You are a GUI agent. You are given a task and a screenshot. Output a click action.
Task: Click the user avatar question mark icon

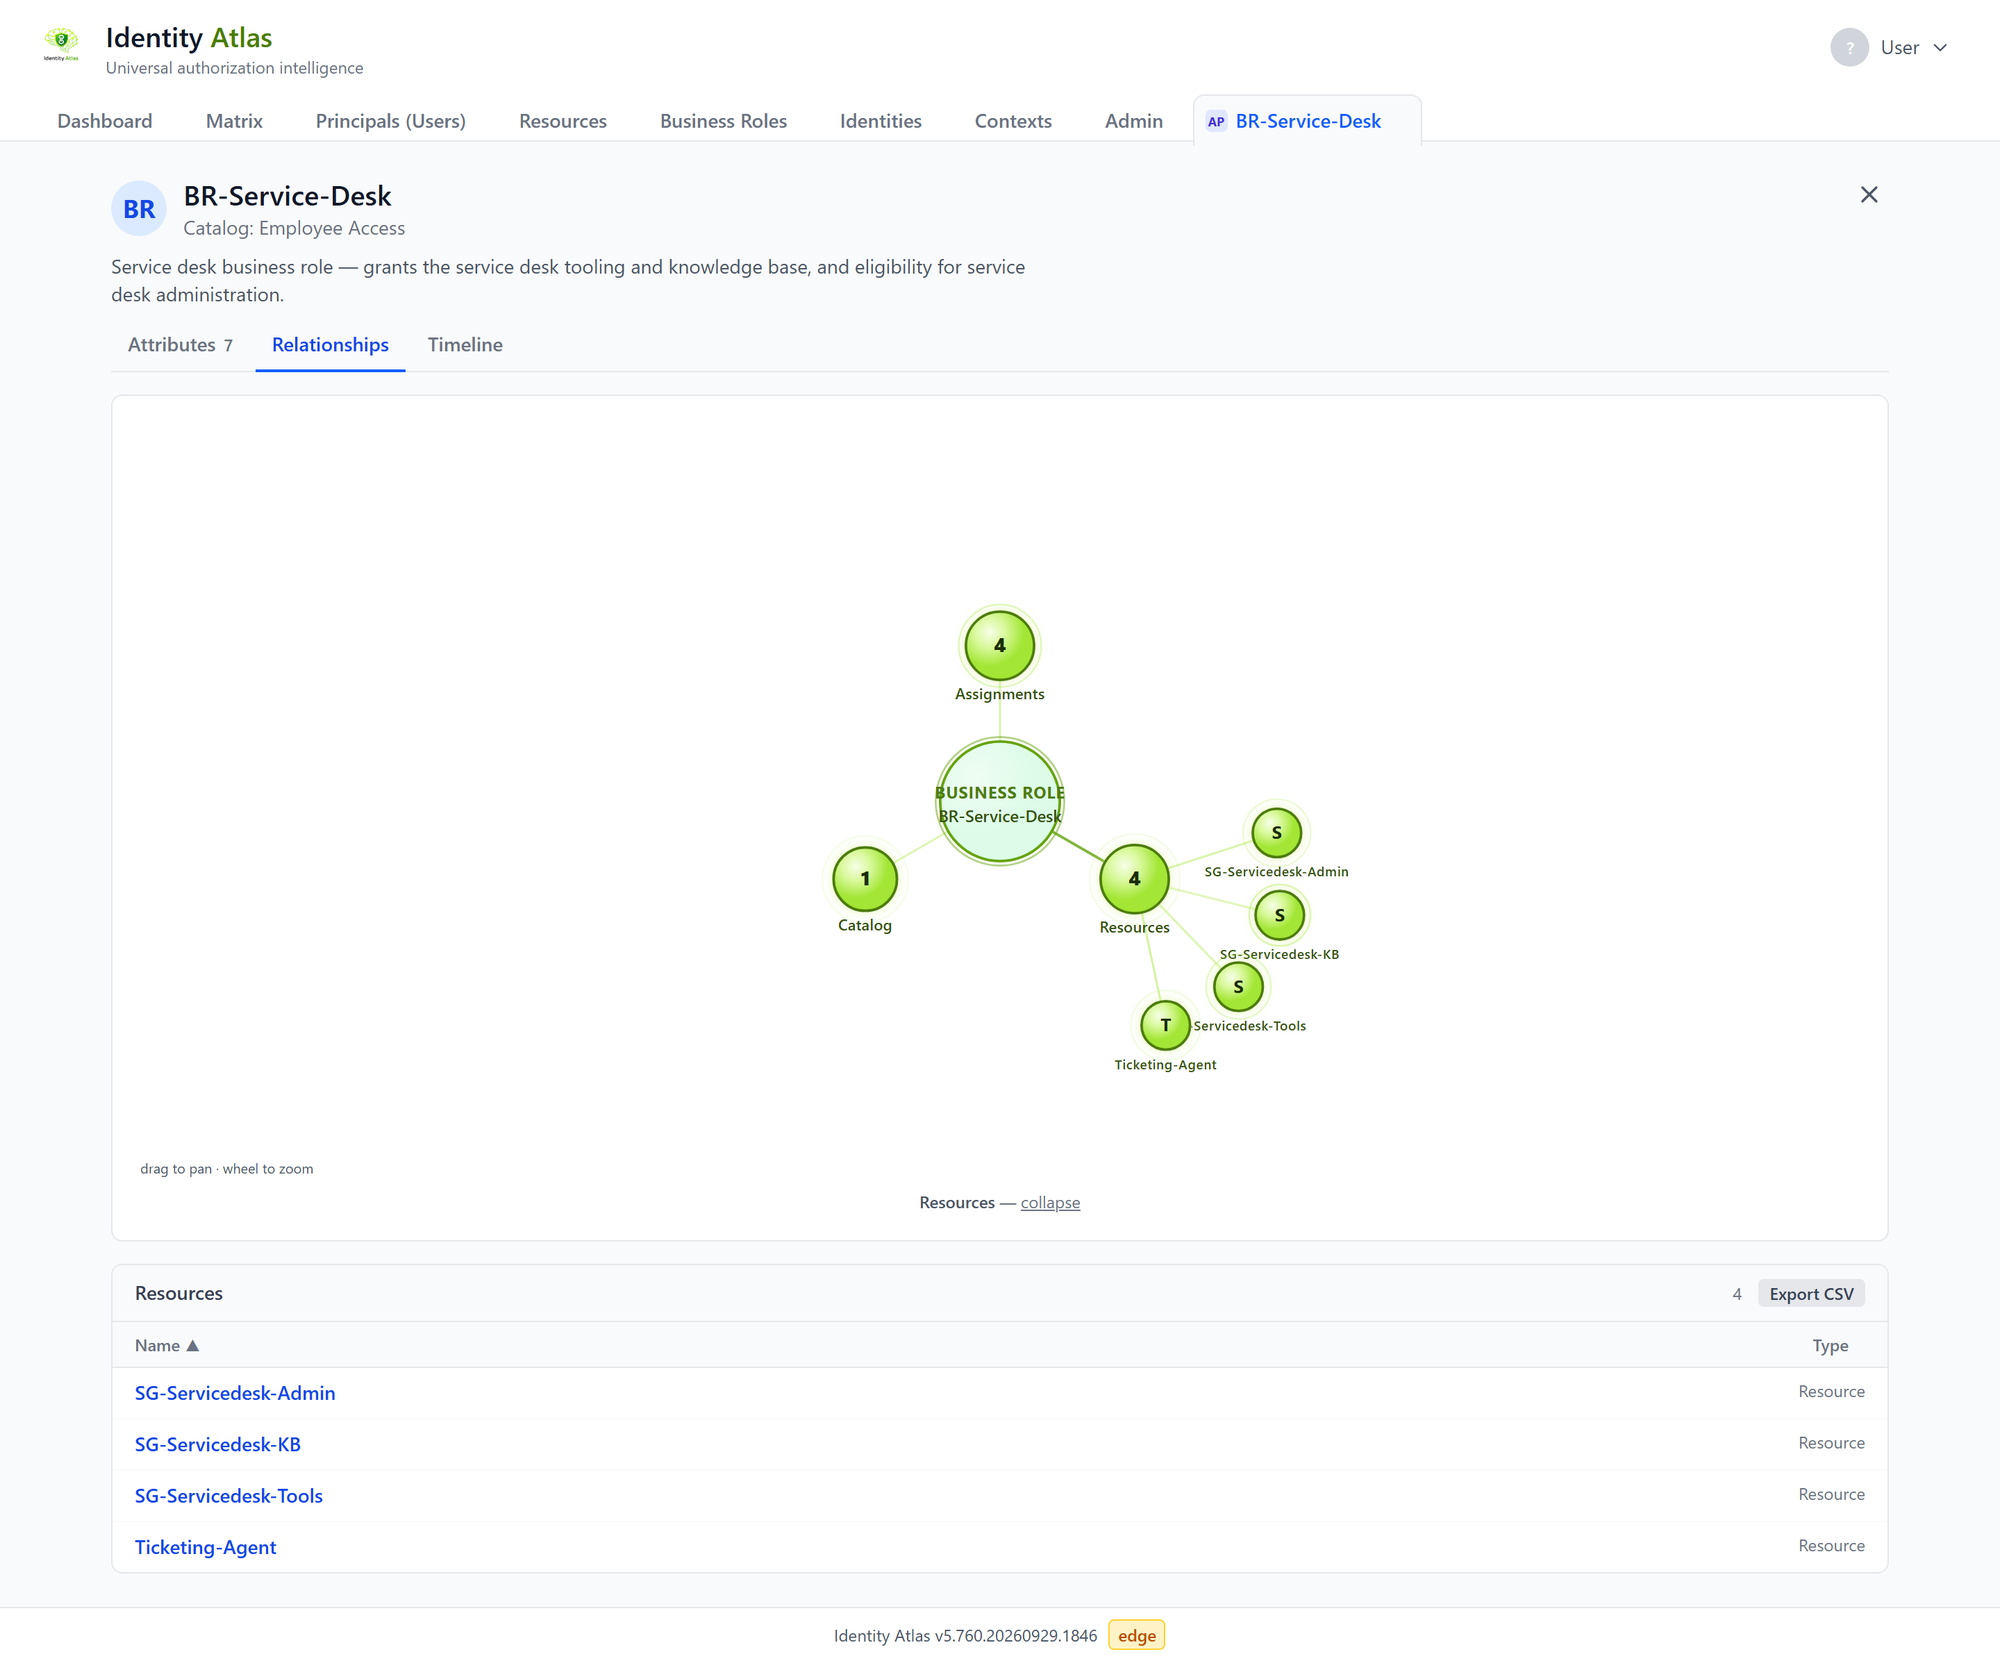1849,48
